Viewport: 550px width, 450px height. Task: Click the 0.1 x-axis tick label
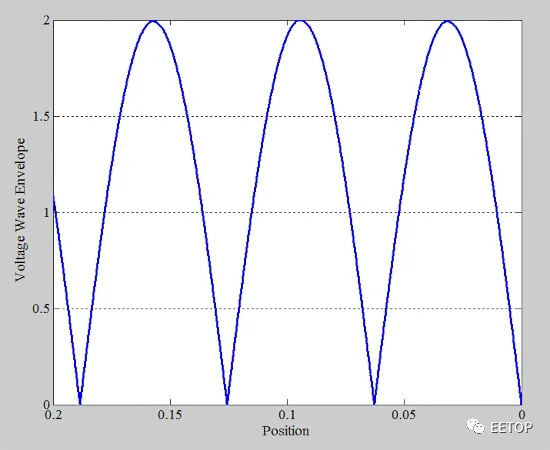288,415
